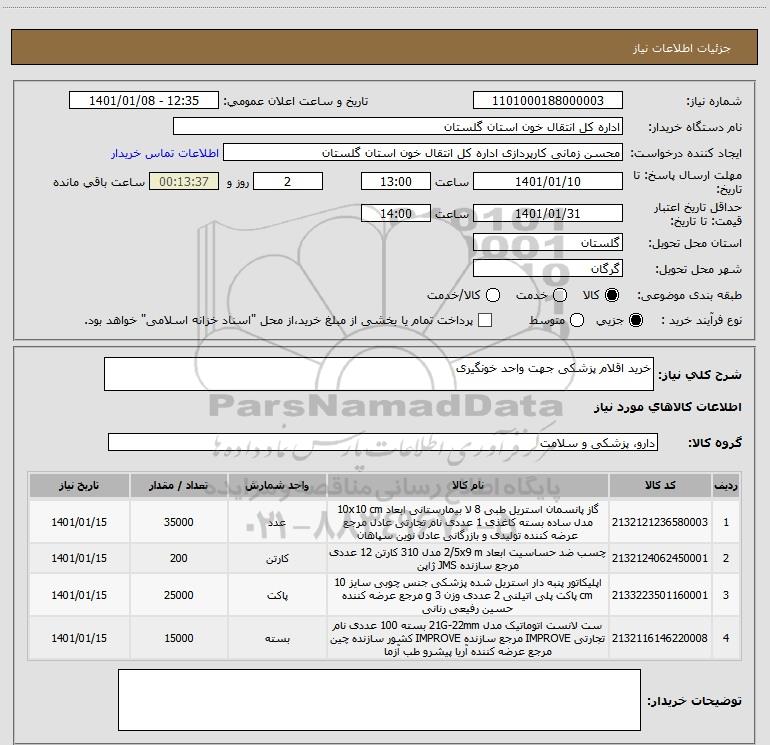Click the نام کالا column header

(468, 485)
